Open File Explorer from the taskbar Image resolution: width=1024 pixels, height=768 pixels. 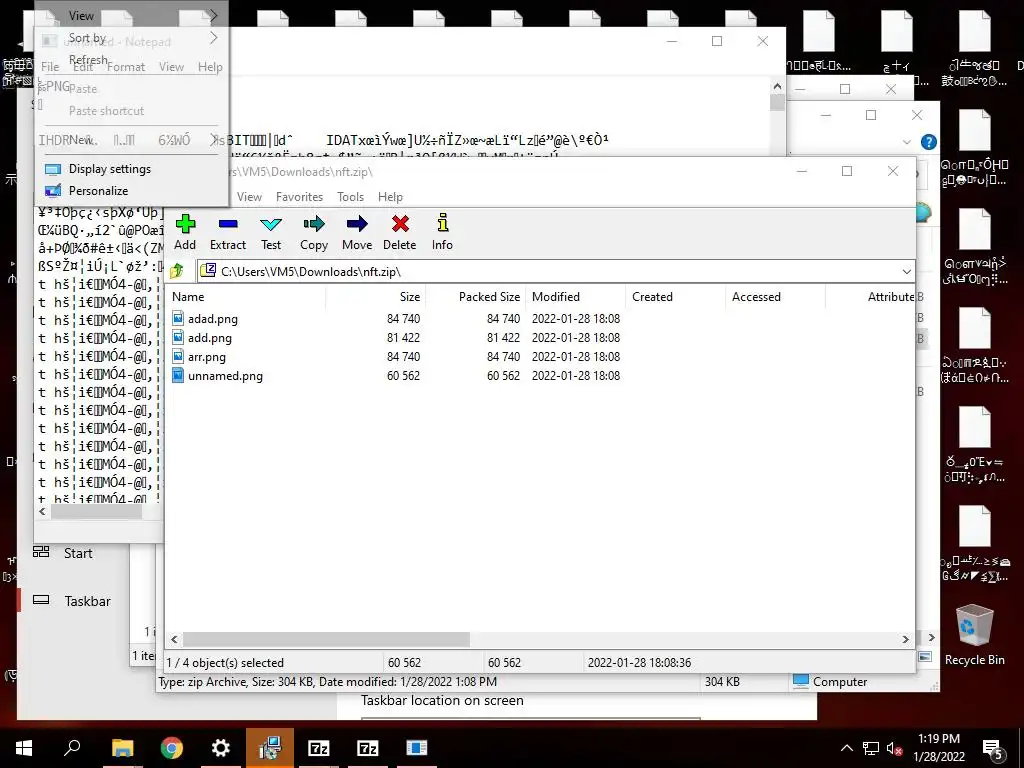pos(122,748)
